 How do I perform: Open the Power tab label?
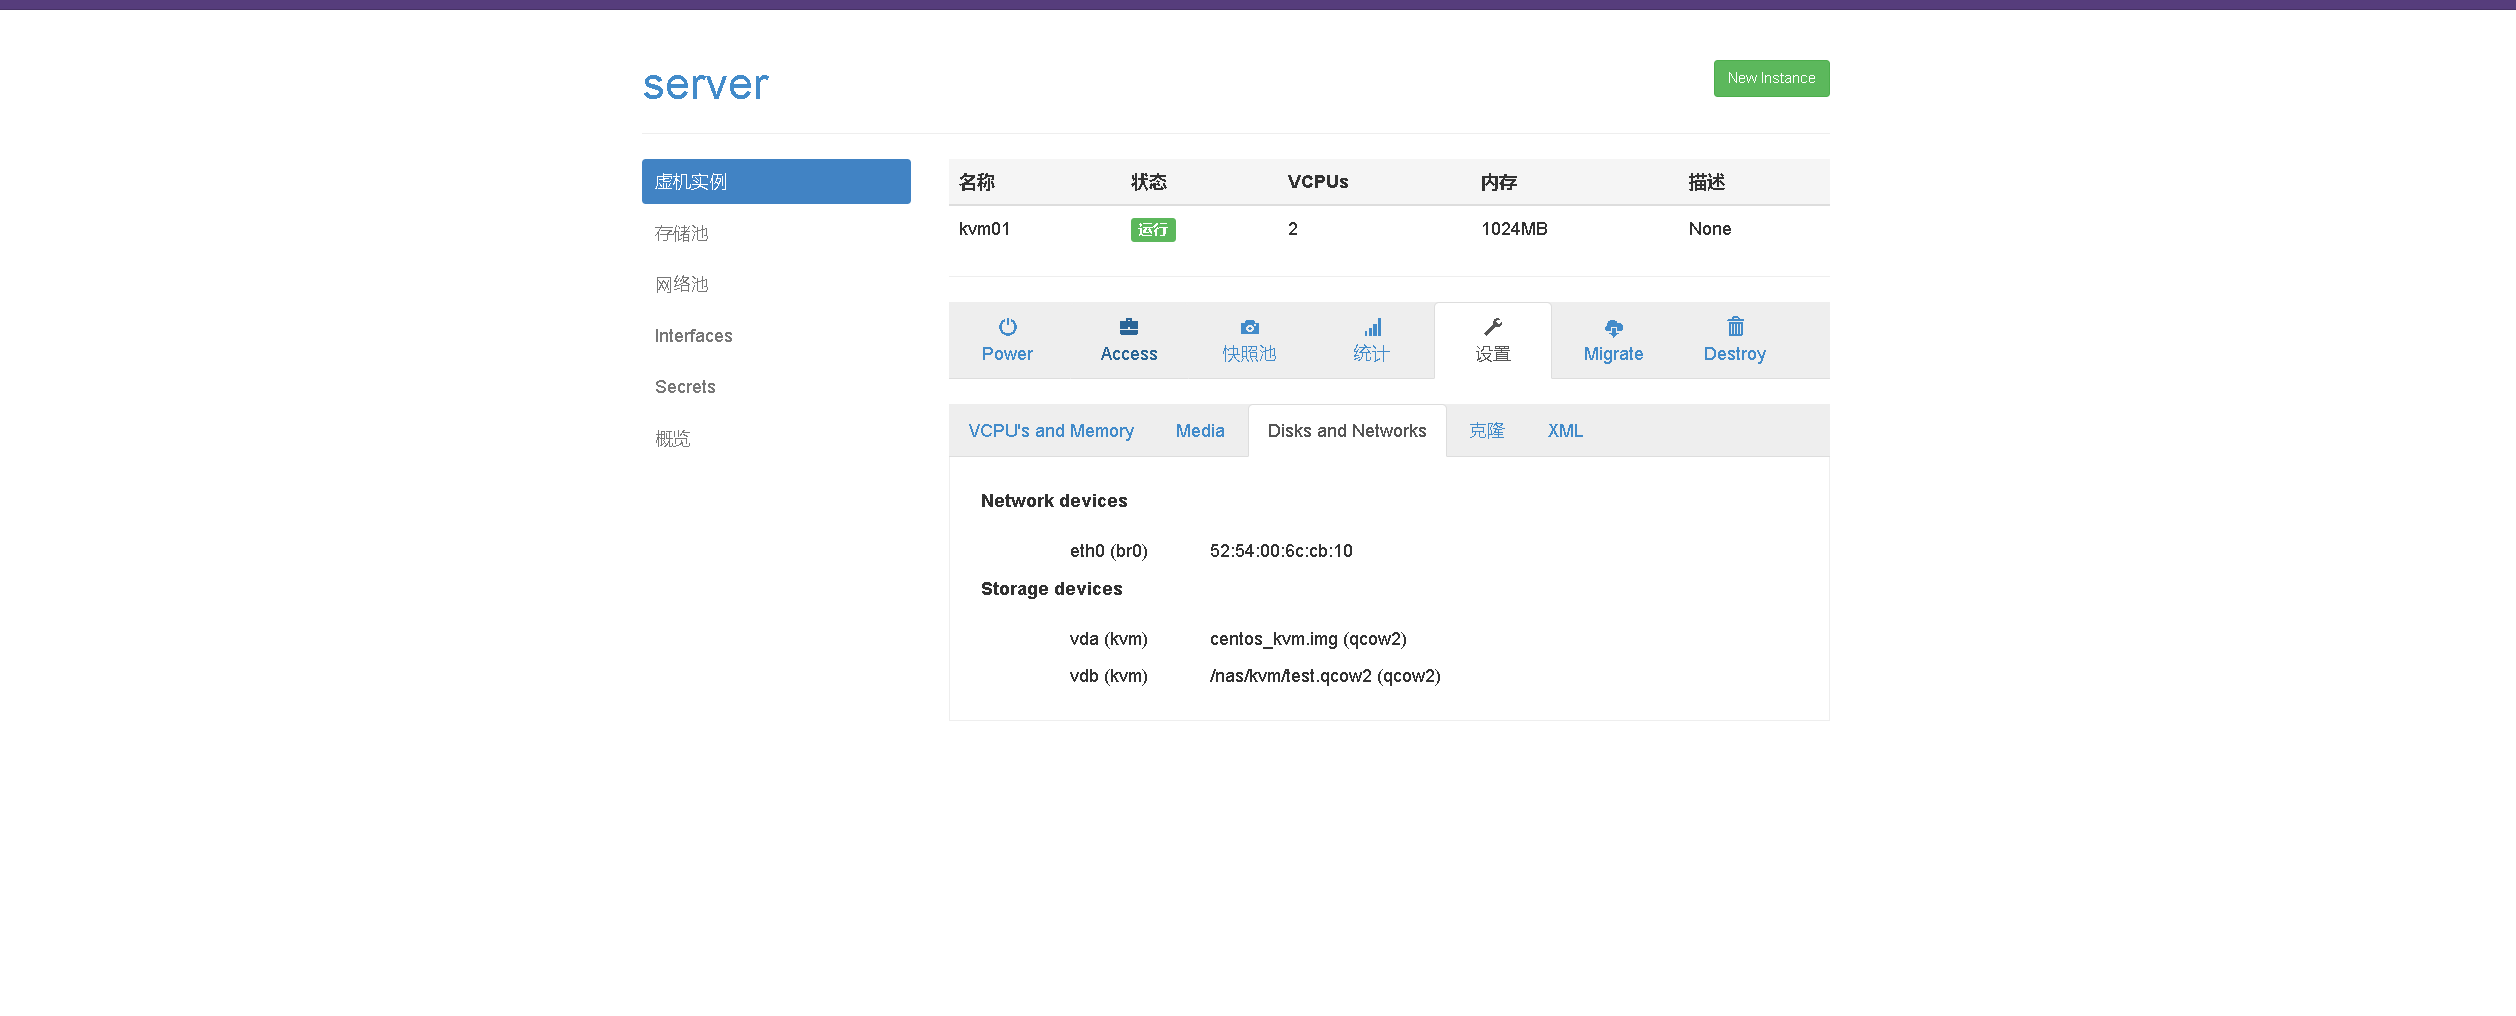[1007, 354]
